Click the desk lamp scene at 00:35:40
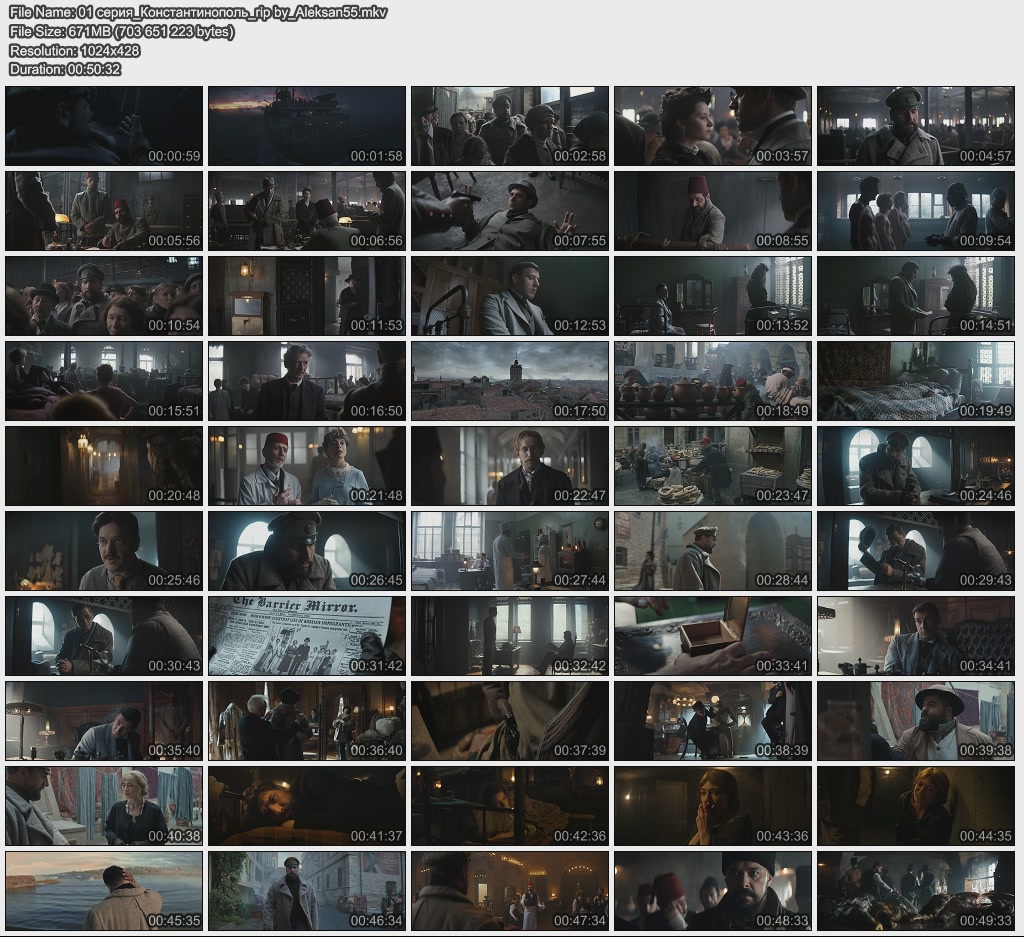The width and height of the screenshot is (1024, 937). (x=103, y=721)
